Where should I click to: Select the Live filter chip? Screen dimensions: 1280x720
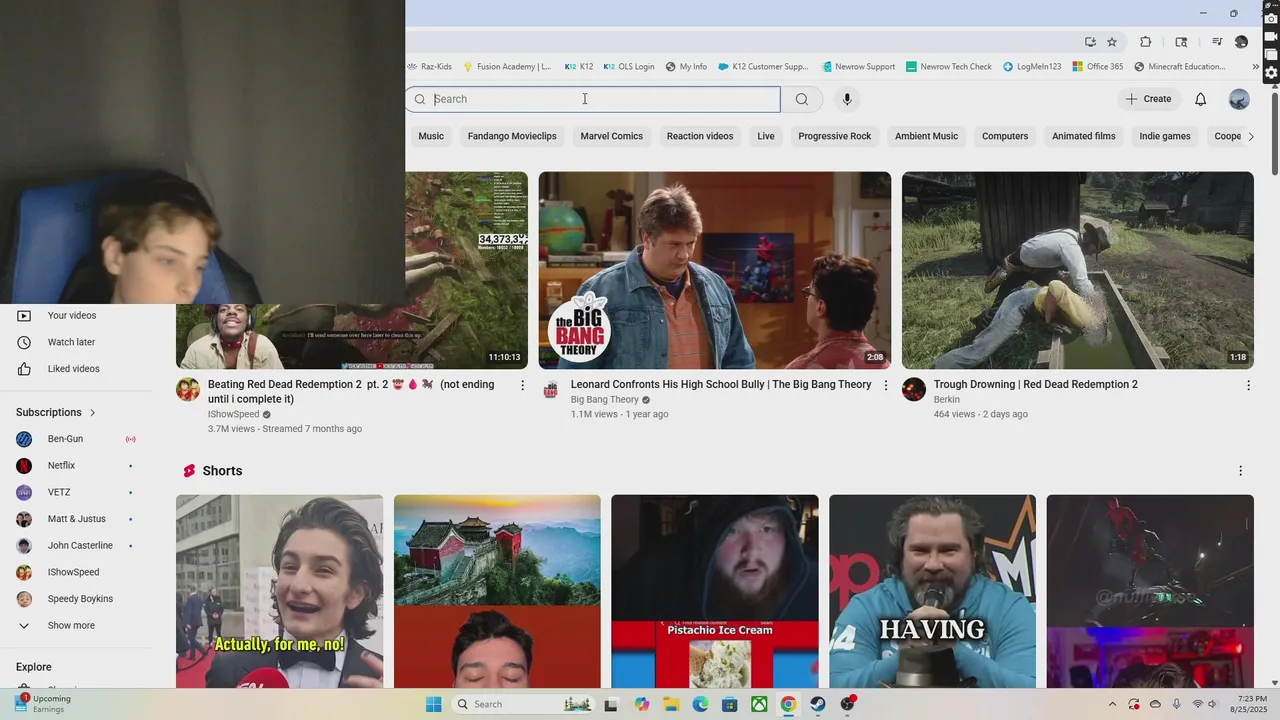(x=766, y=136)
